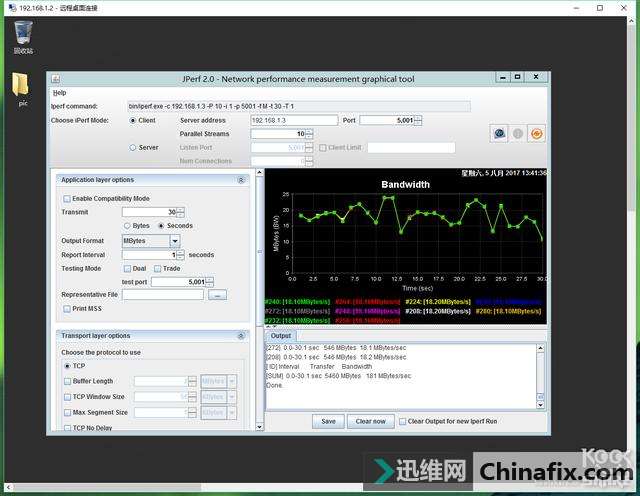Enable TCP No Delay checkbox

[x=67, y=428]
